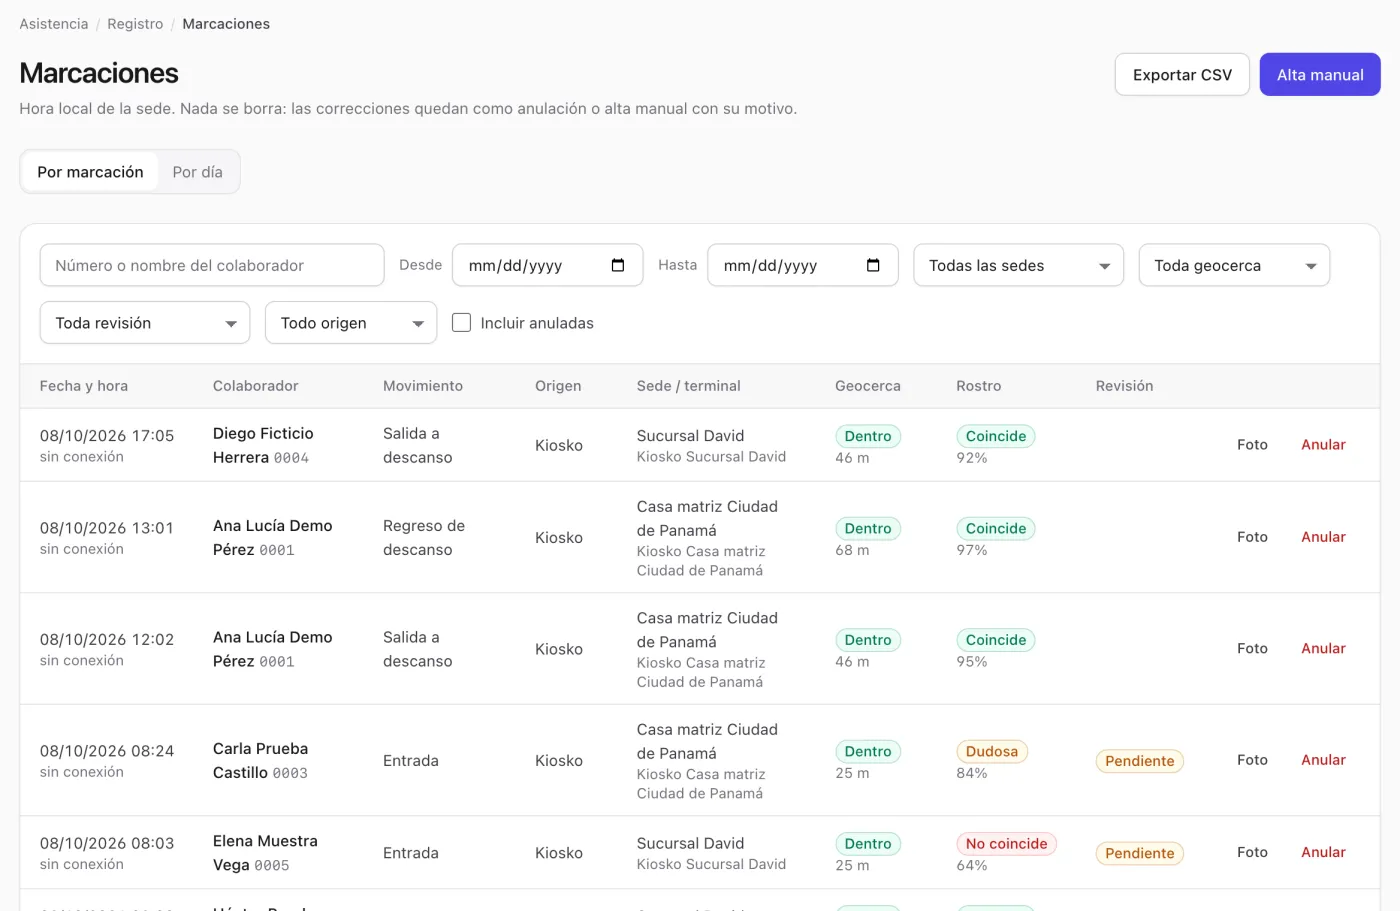Click Pendiente badge in Carla Prueba Castillo row

point(1140,761)
